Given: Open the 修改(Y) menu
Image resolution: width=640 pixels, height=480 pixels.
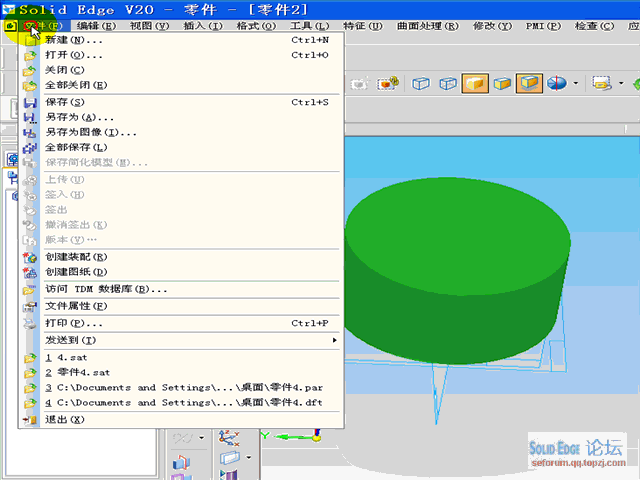Looking at the screenshot, I should click(492, 26).
